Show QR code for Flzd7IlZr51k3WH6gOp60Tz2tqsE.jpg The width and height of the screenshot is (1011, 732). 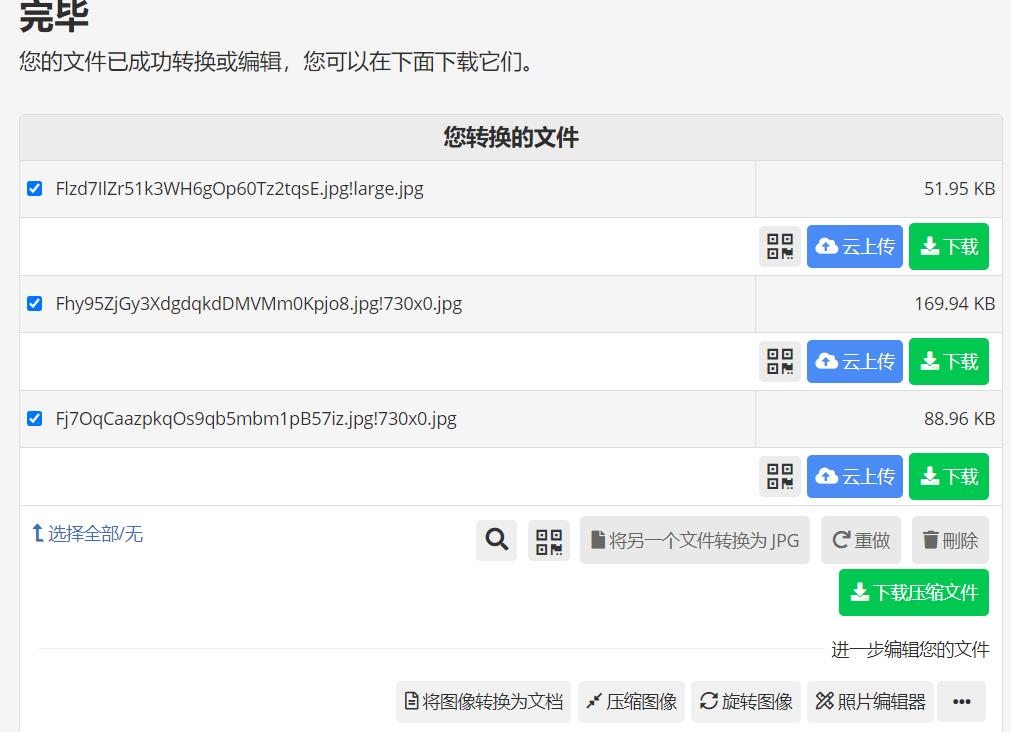click(779, 245)
